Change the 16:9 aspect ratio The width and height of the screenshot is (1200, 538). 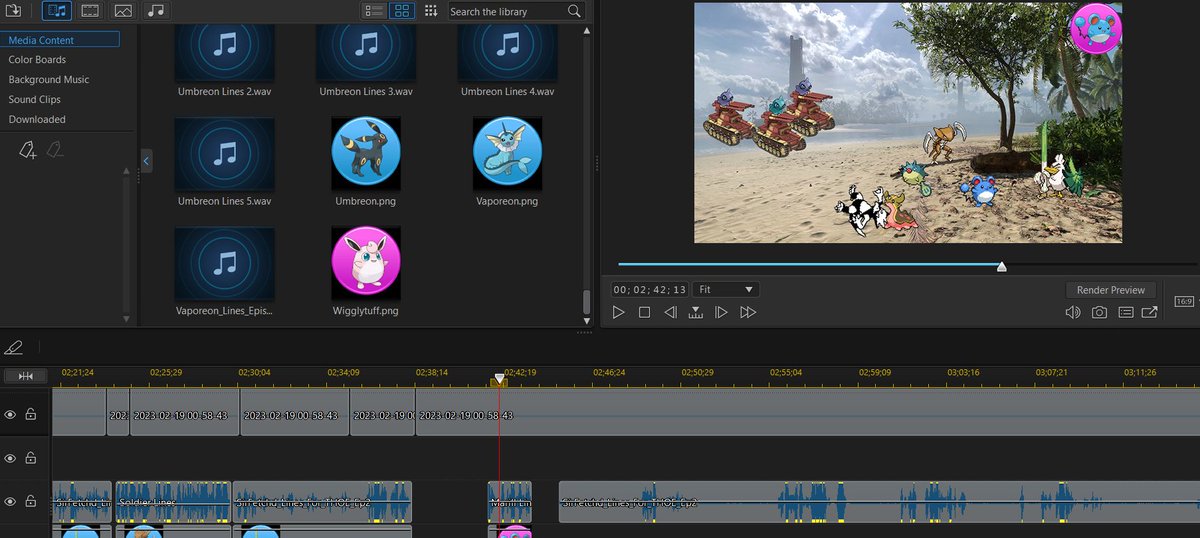[x=1183, y=301]
